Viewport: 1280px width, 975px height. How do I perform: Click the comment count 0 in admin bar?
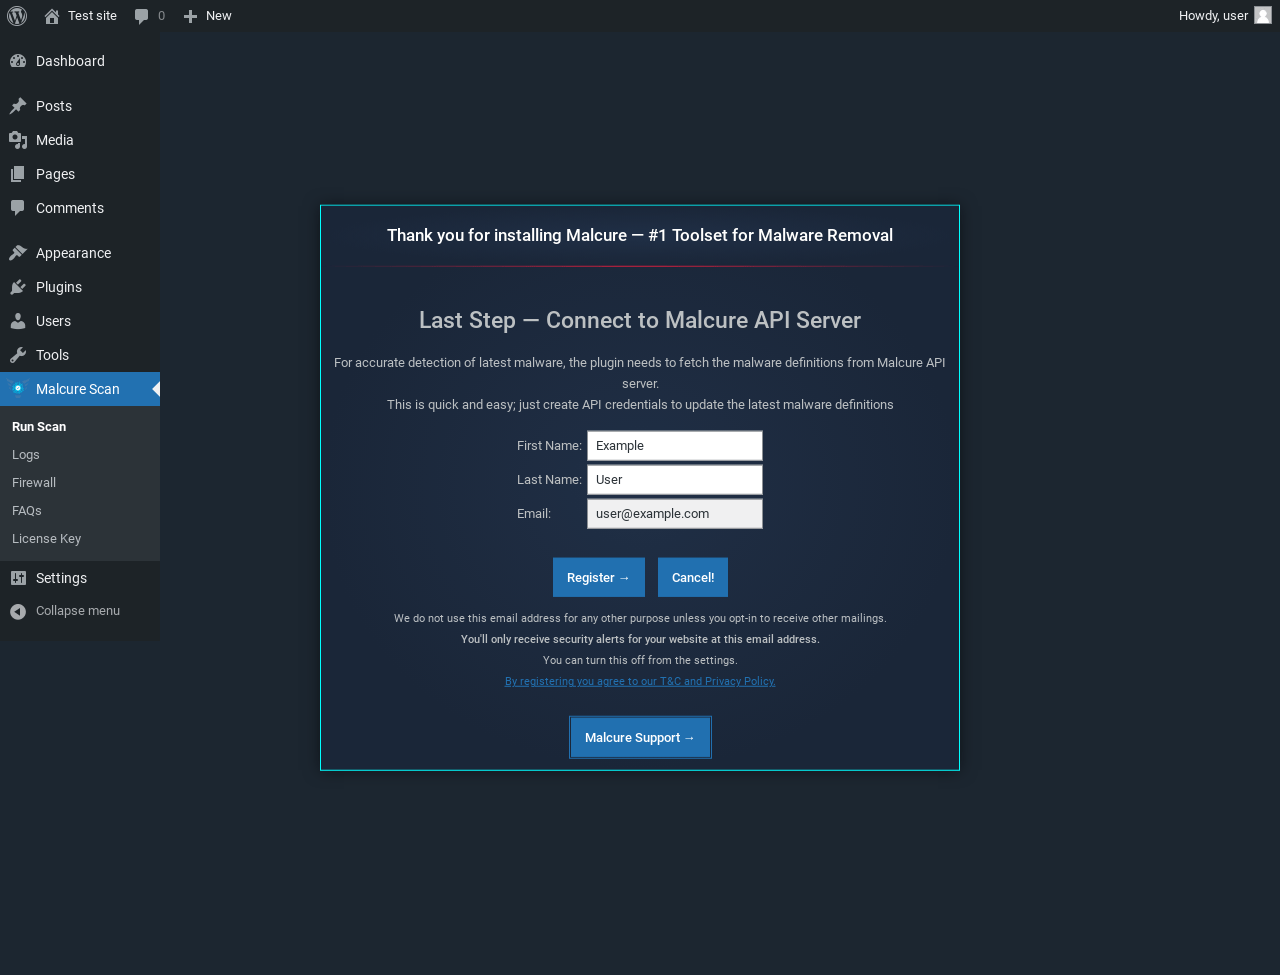tap(162, 16)
